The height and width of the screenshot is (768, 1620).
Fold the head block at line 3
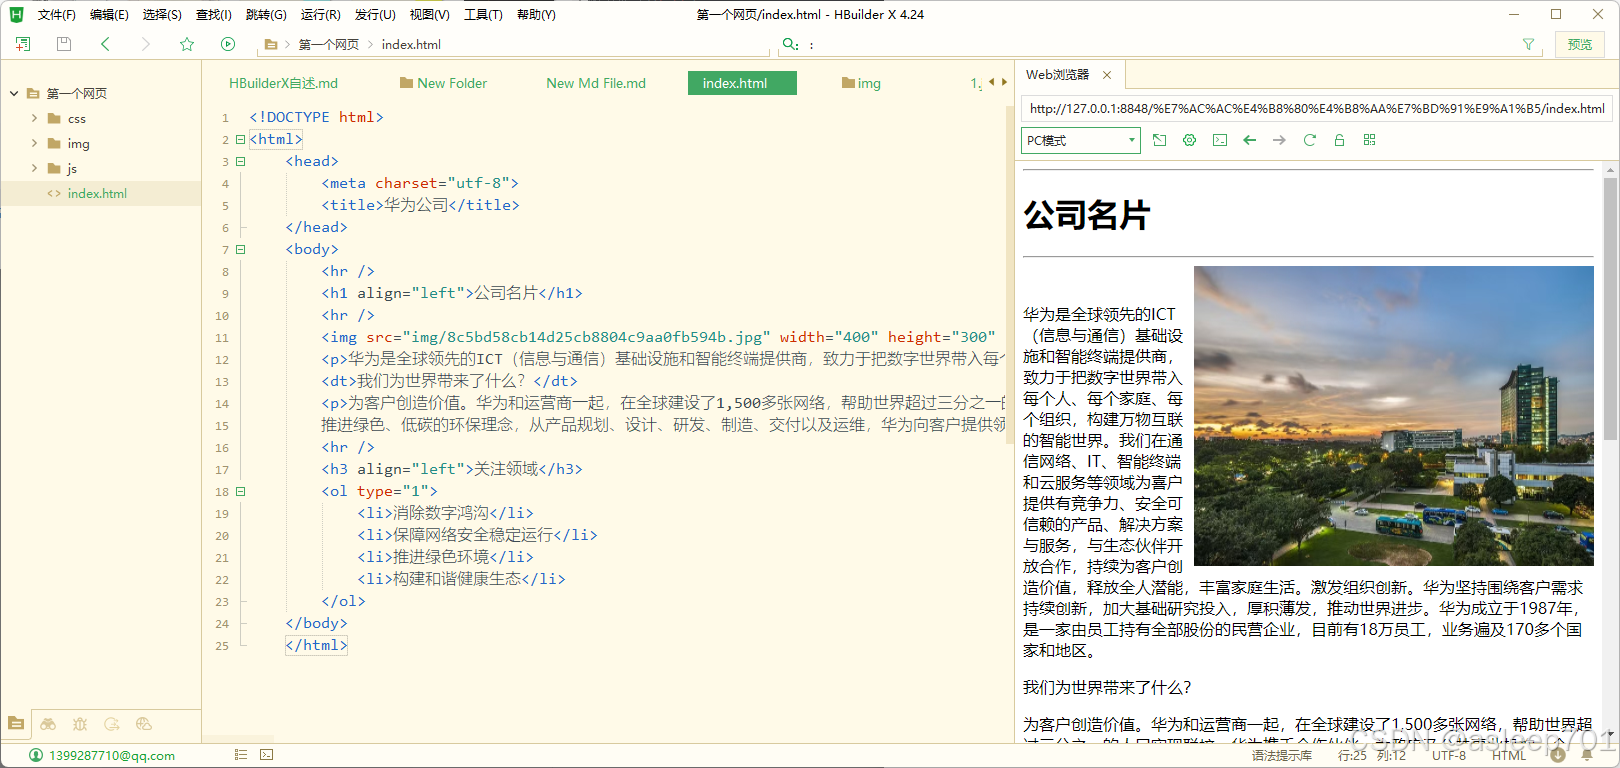tap(240, 161)
